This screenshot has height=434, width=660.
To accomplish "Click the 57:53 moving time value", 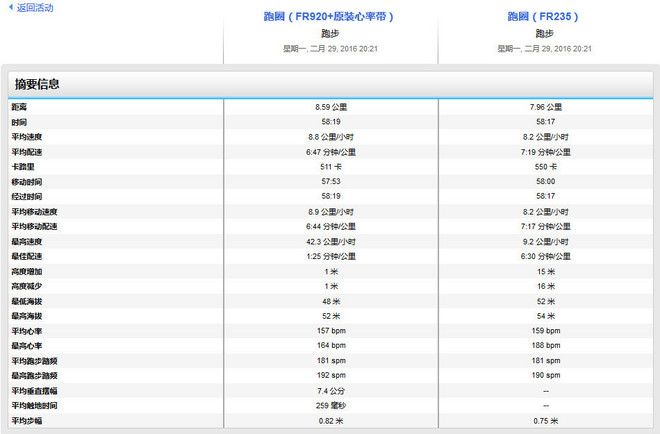I will pyautogui.click(x=331, y=181).
